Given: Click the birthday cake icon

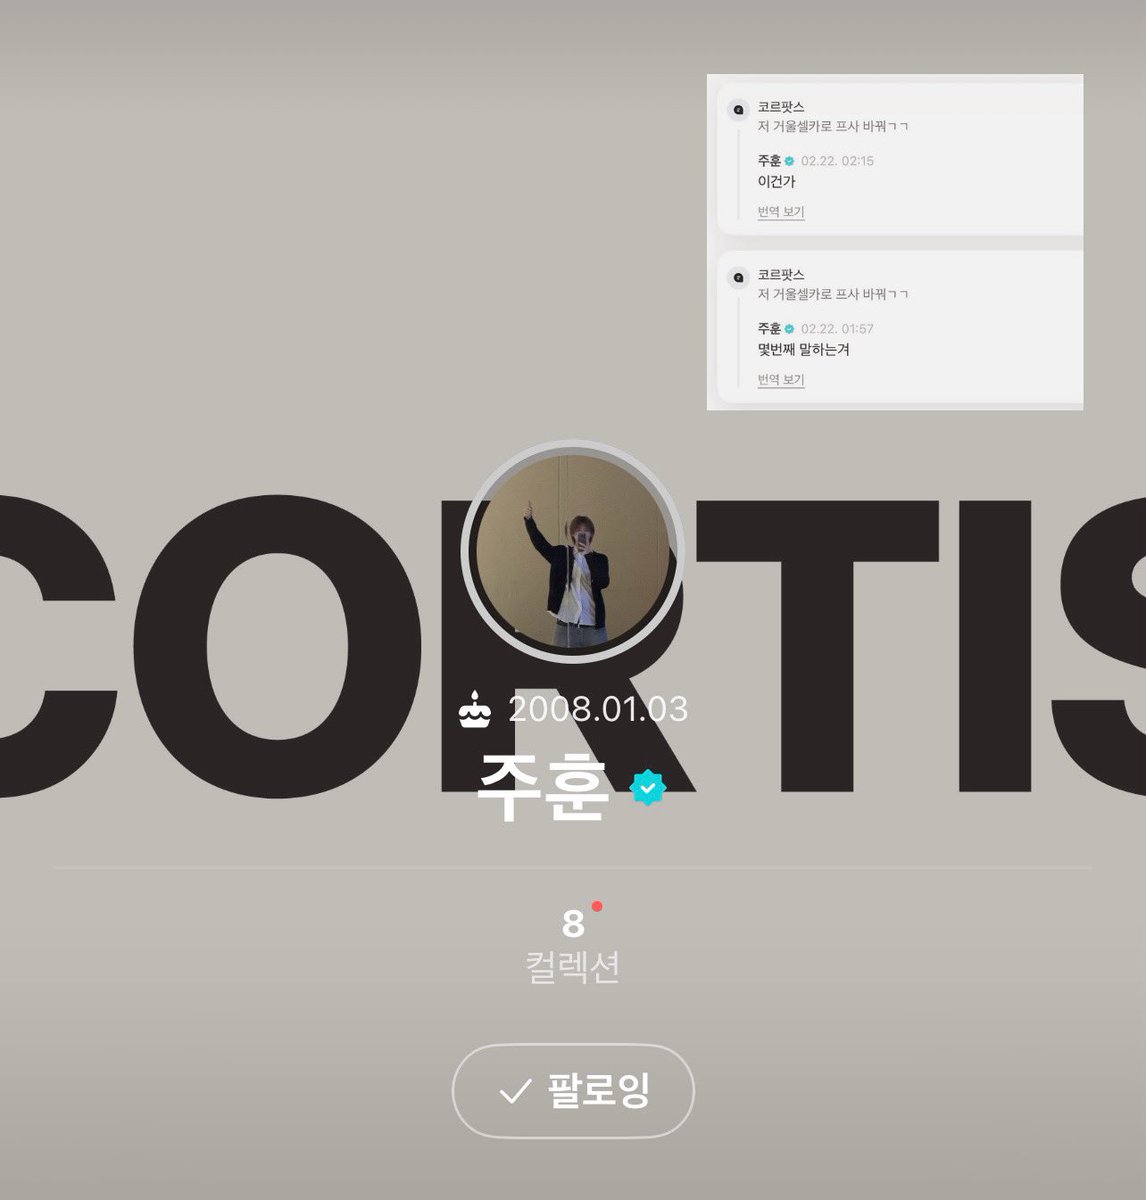Looking at the screenshot, I should (475, 709).
